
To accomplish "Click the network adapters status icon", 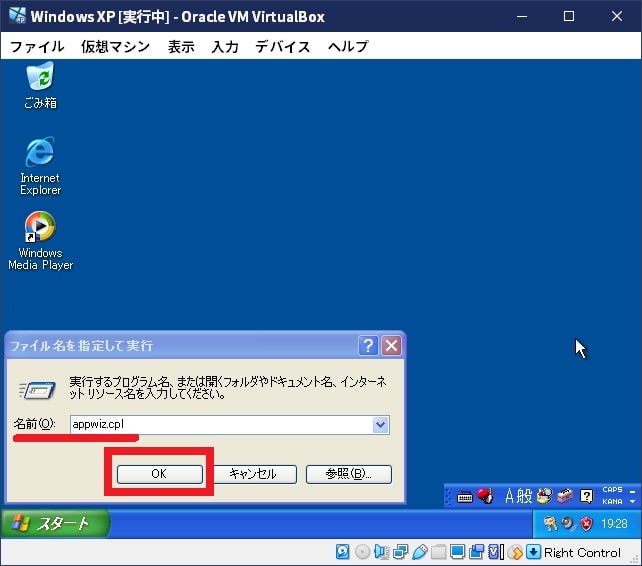I will click(400, 552).
